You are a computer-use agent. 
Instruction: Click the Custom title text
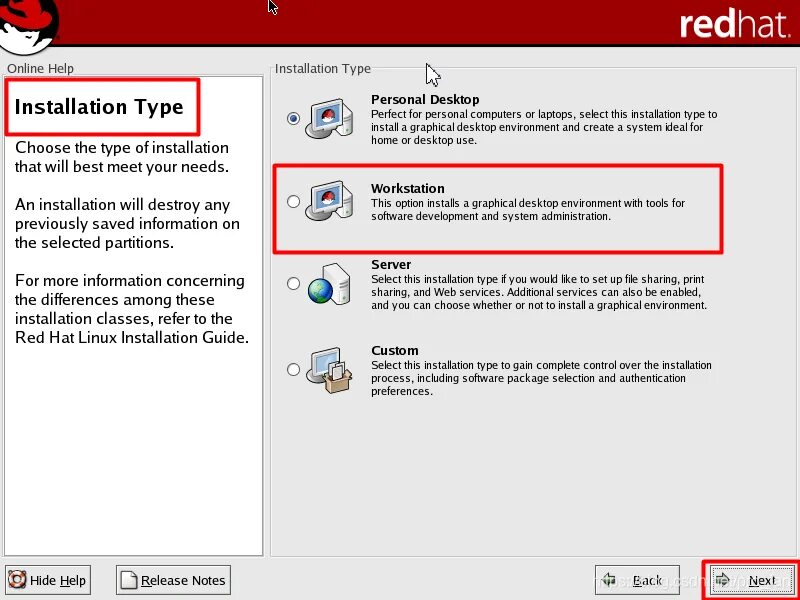point(394,351)
